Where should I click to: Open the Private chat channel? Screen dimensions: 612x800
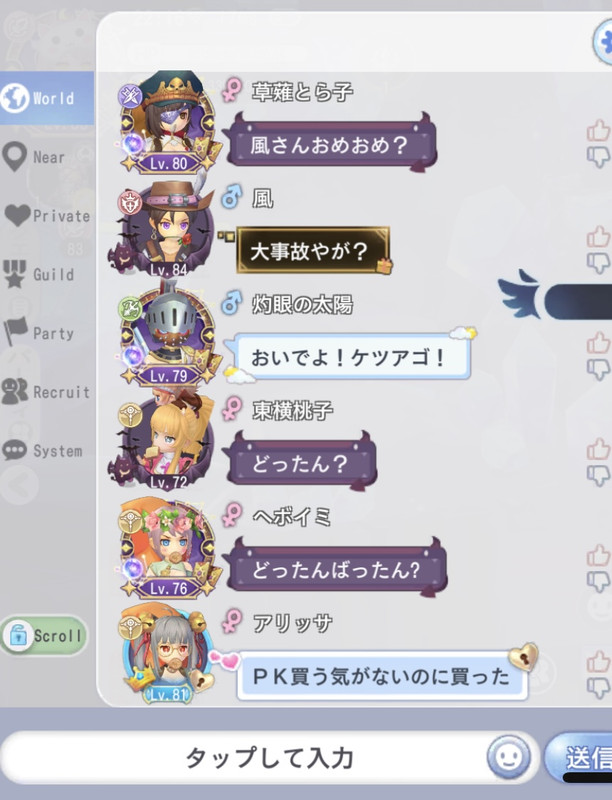(47, 215)
